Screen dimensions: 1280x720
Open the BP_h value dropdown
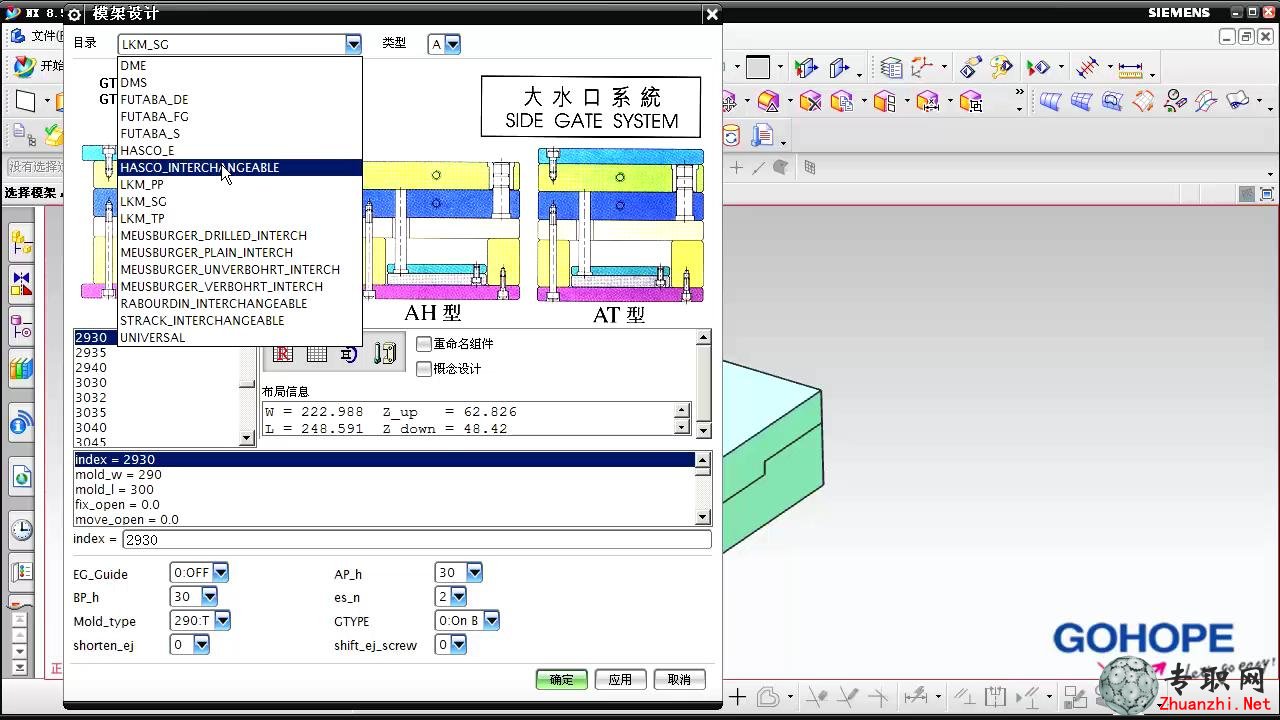click(x=209, y=597)
